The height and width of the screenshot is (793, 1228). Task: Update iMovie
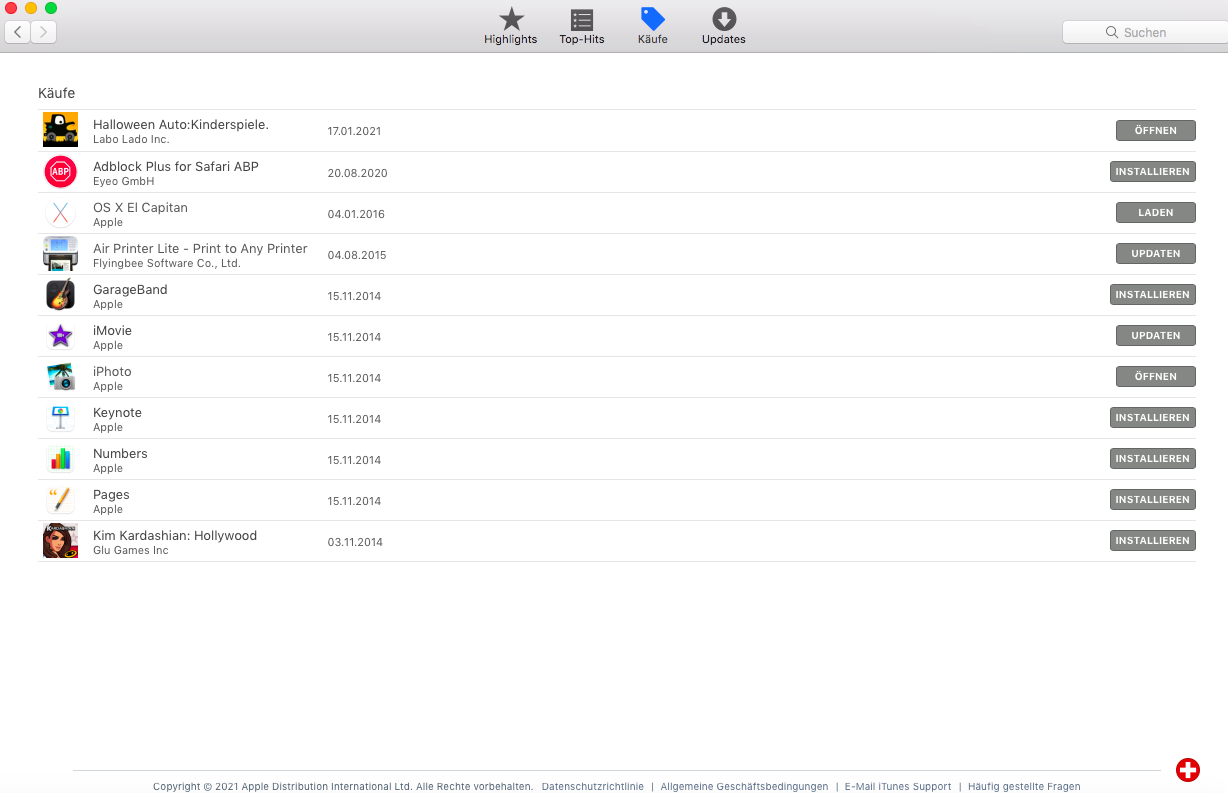point(1155,335)
